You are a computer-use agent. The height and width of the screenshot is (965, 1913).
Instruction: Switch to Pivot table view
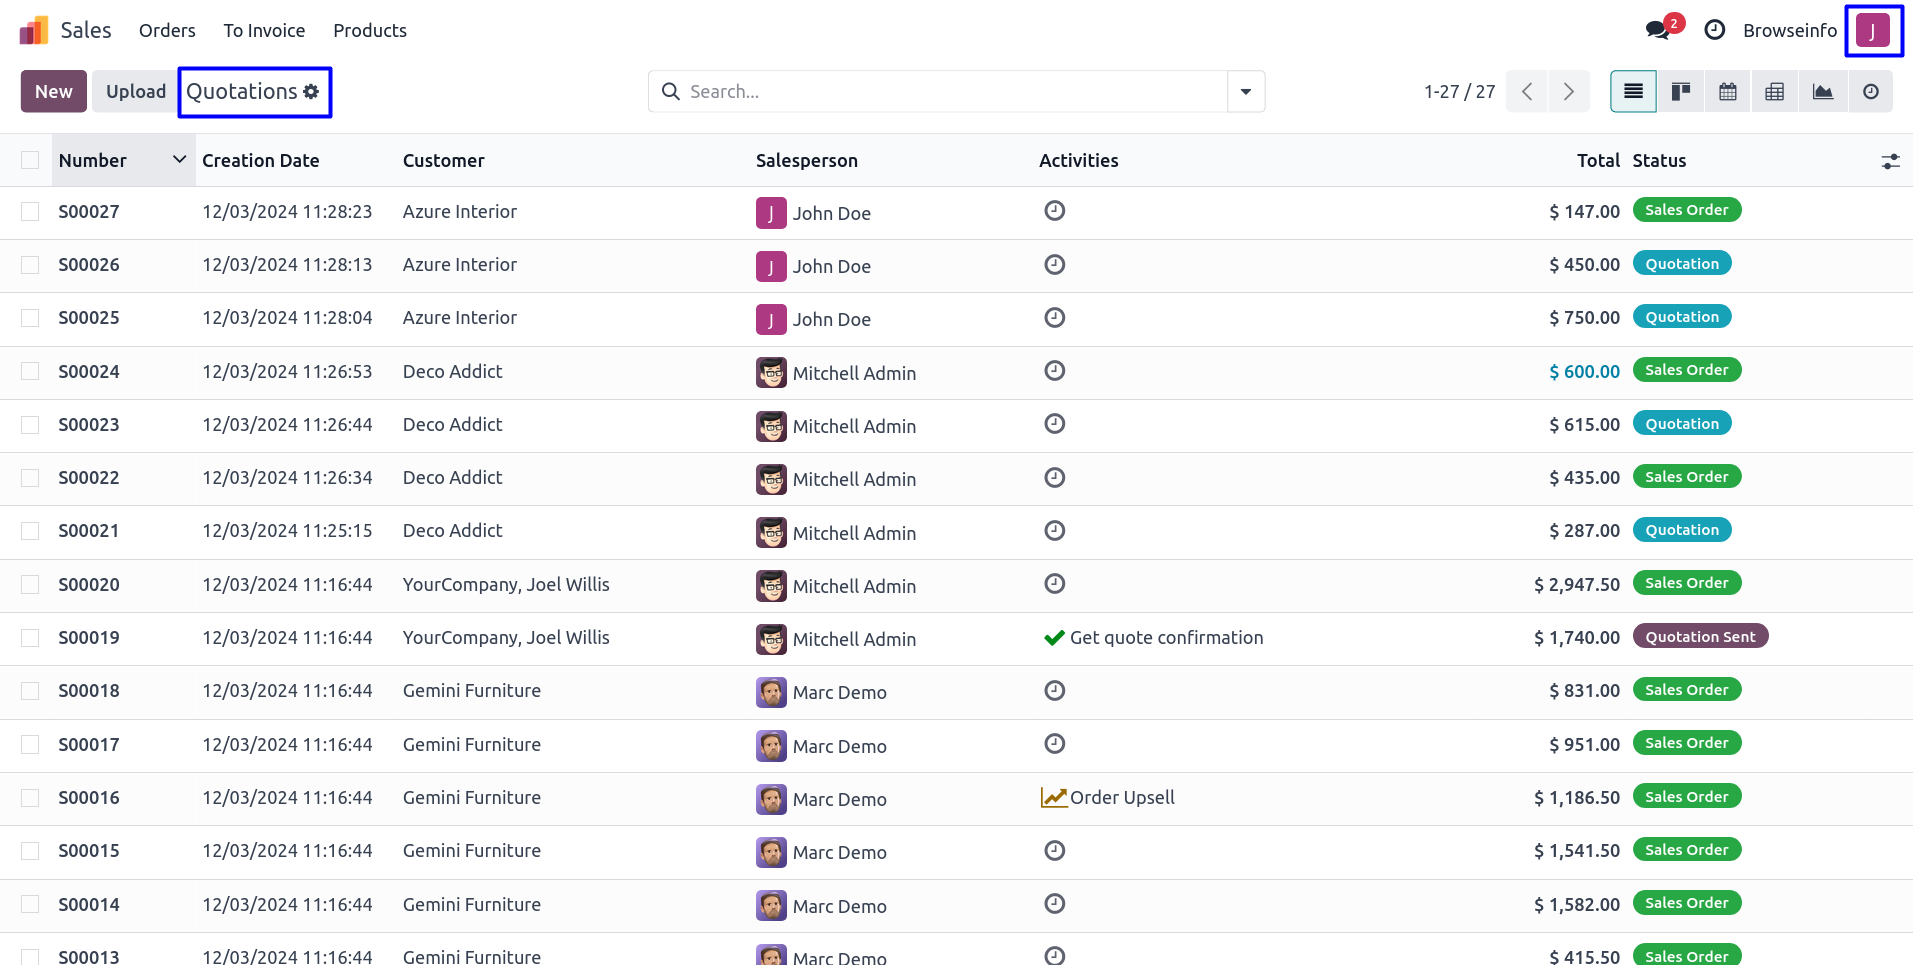(x=1774, y=92)
